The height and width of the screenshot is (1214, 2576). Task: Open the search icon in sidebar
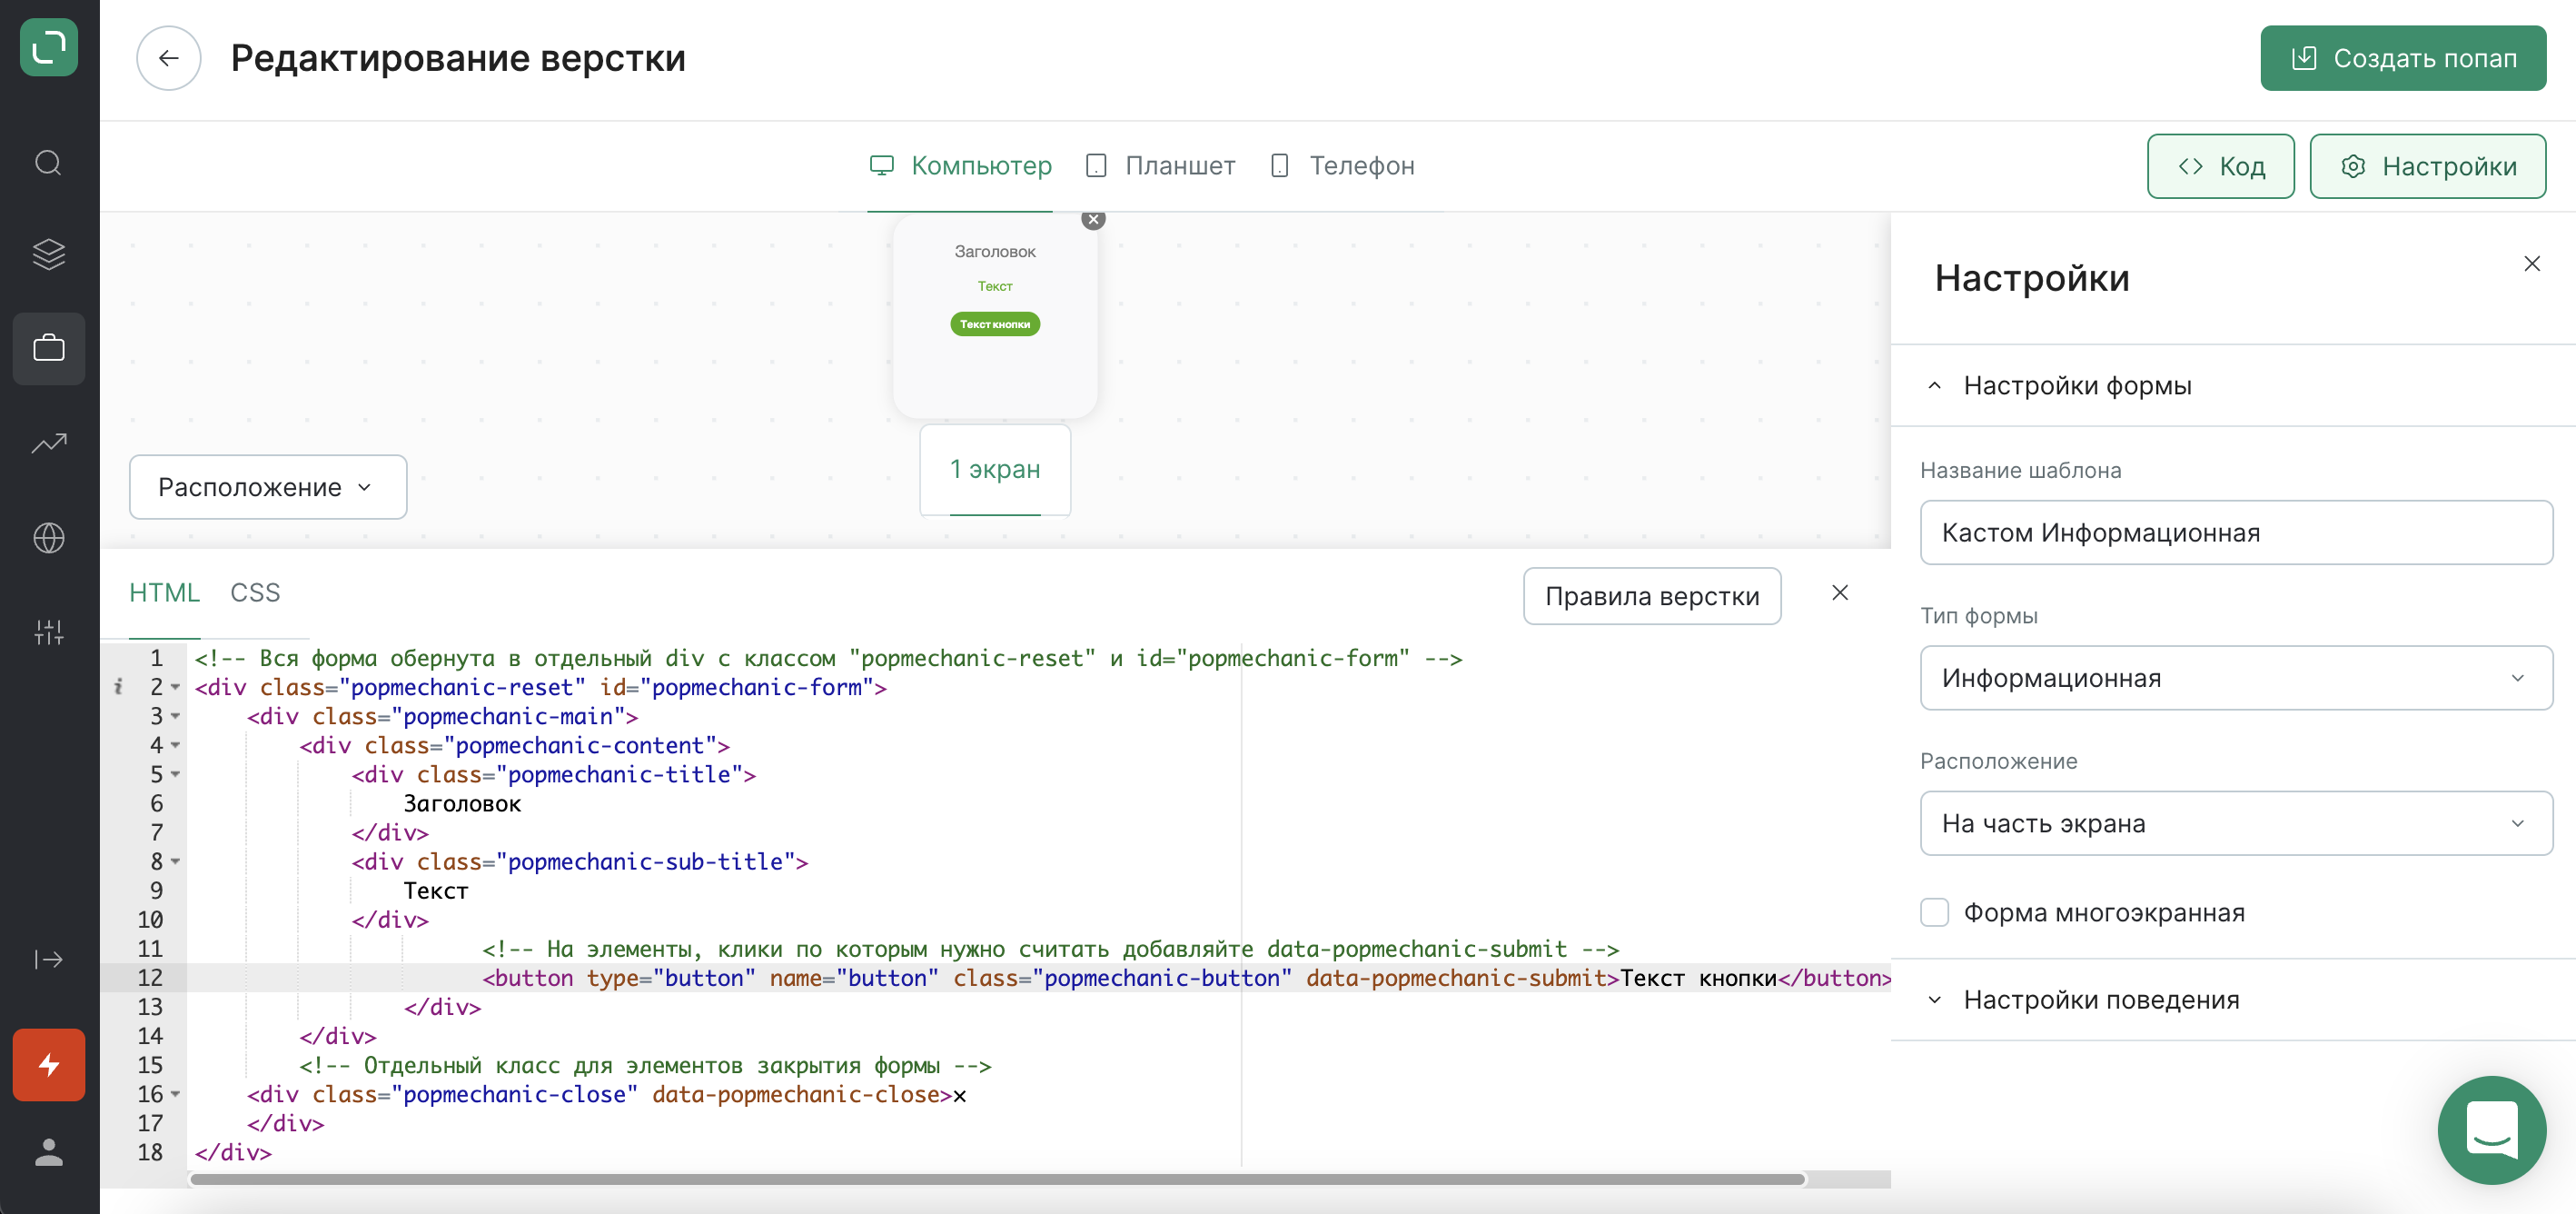[49, 163]
